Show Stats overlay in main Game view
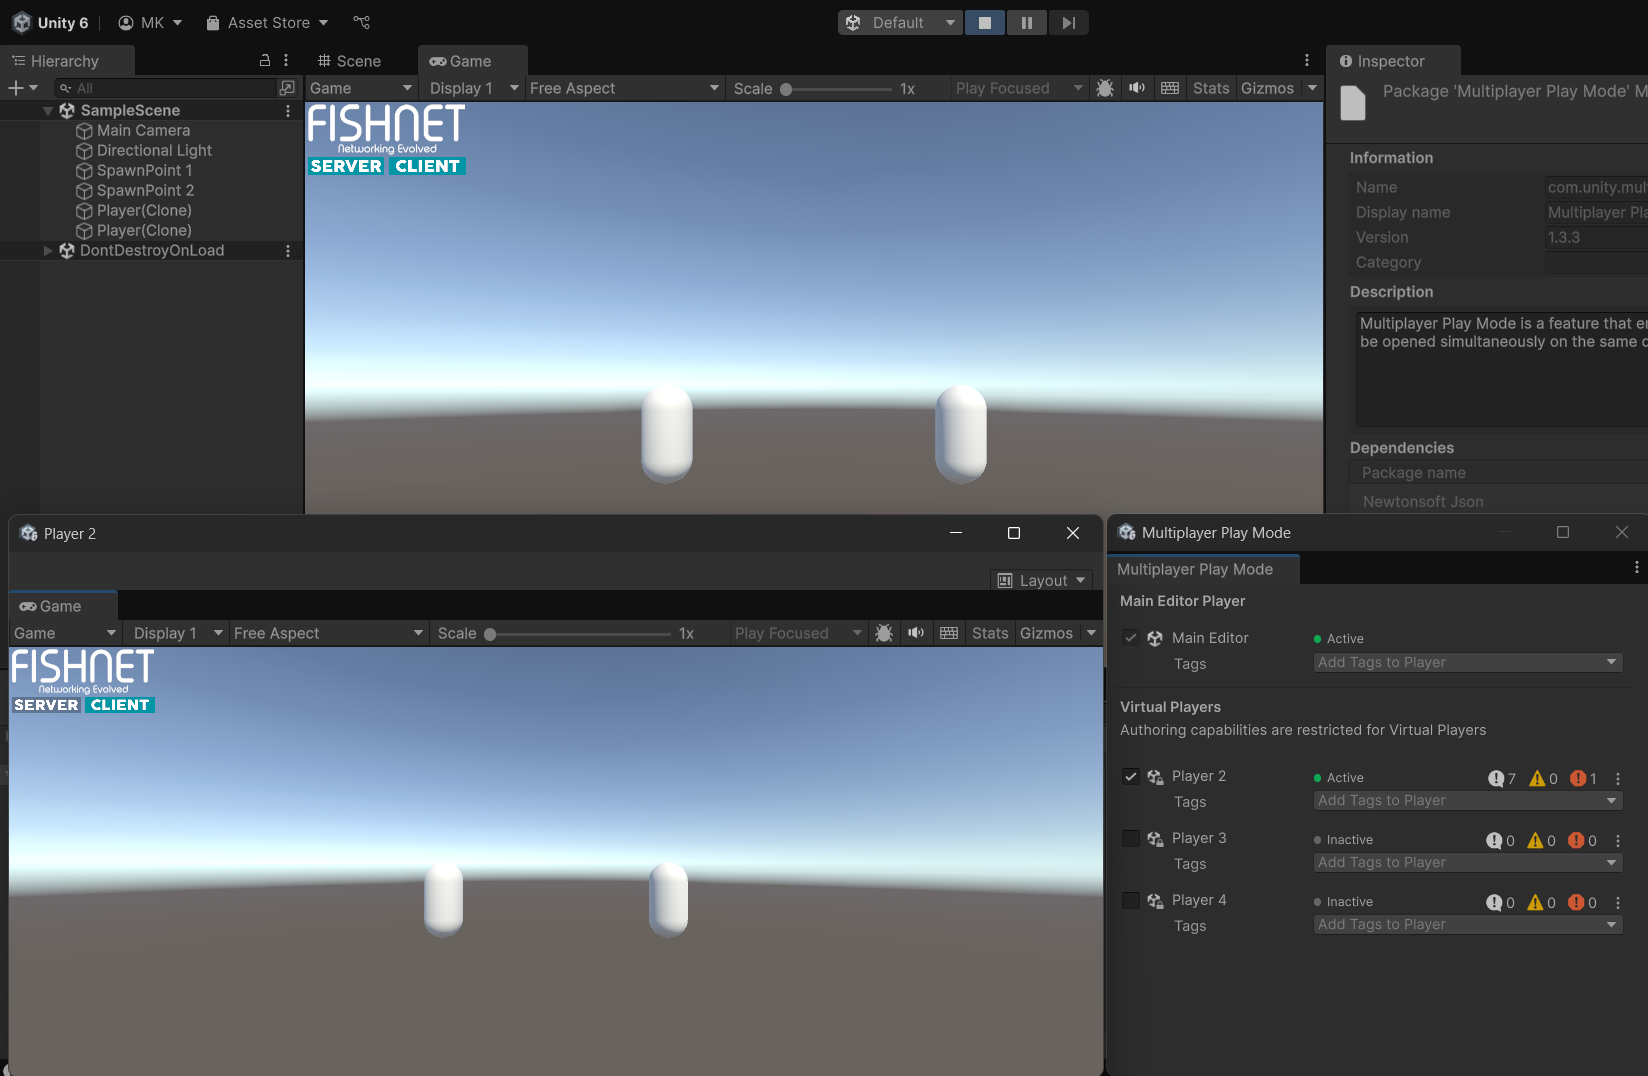This screenshot has height=1076, width=1648. (x=1211, y=88)
